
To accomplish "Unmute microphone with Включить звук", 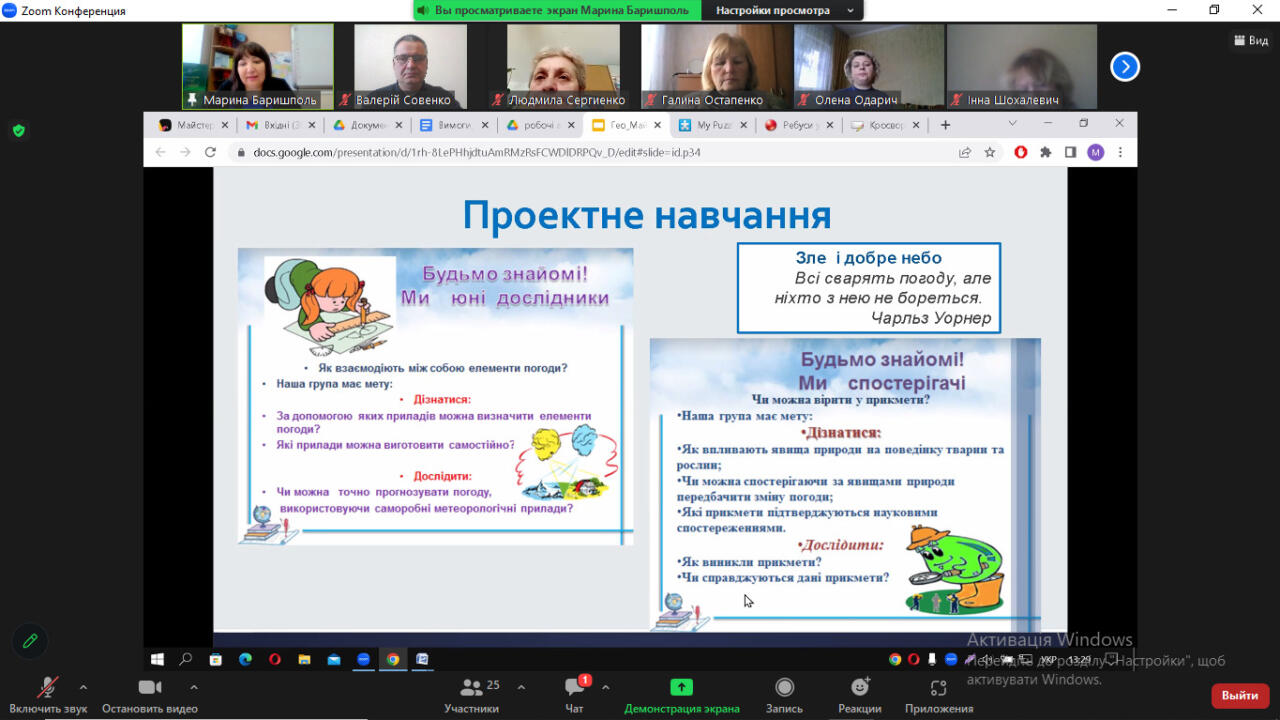I will 48,695.
